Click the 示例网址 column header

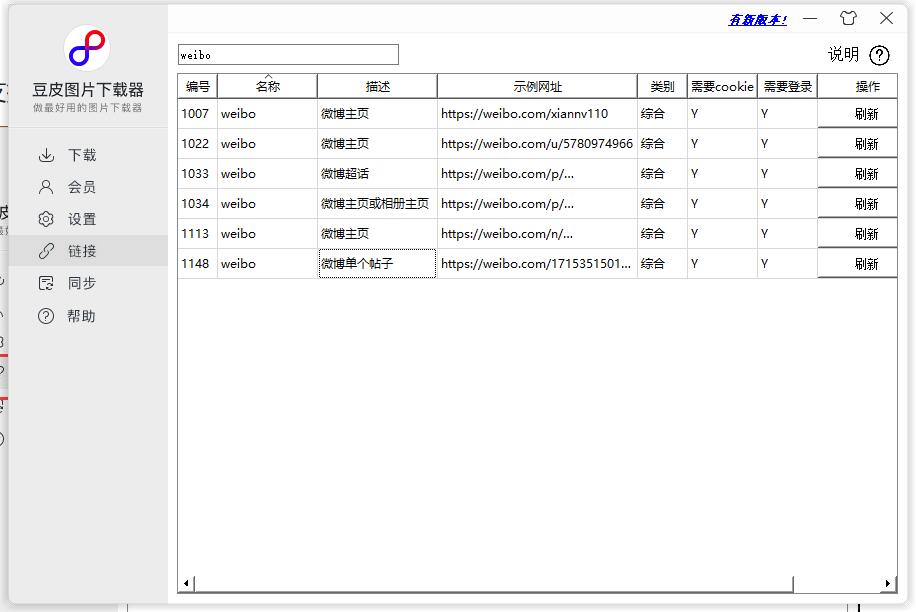(537, 86)
